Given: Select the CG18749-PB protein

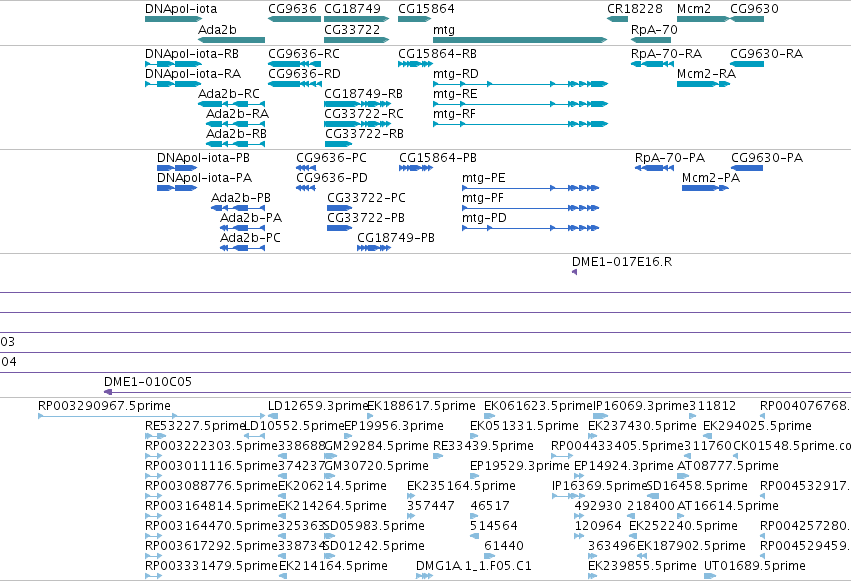Looking at the screenshot, I should click(374, 248).
